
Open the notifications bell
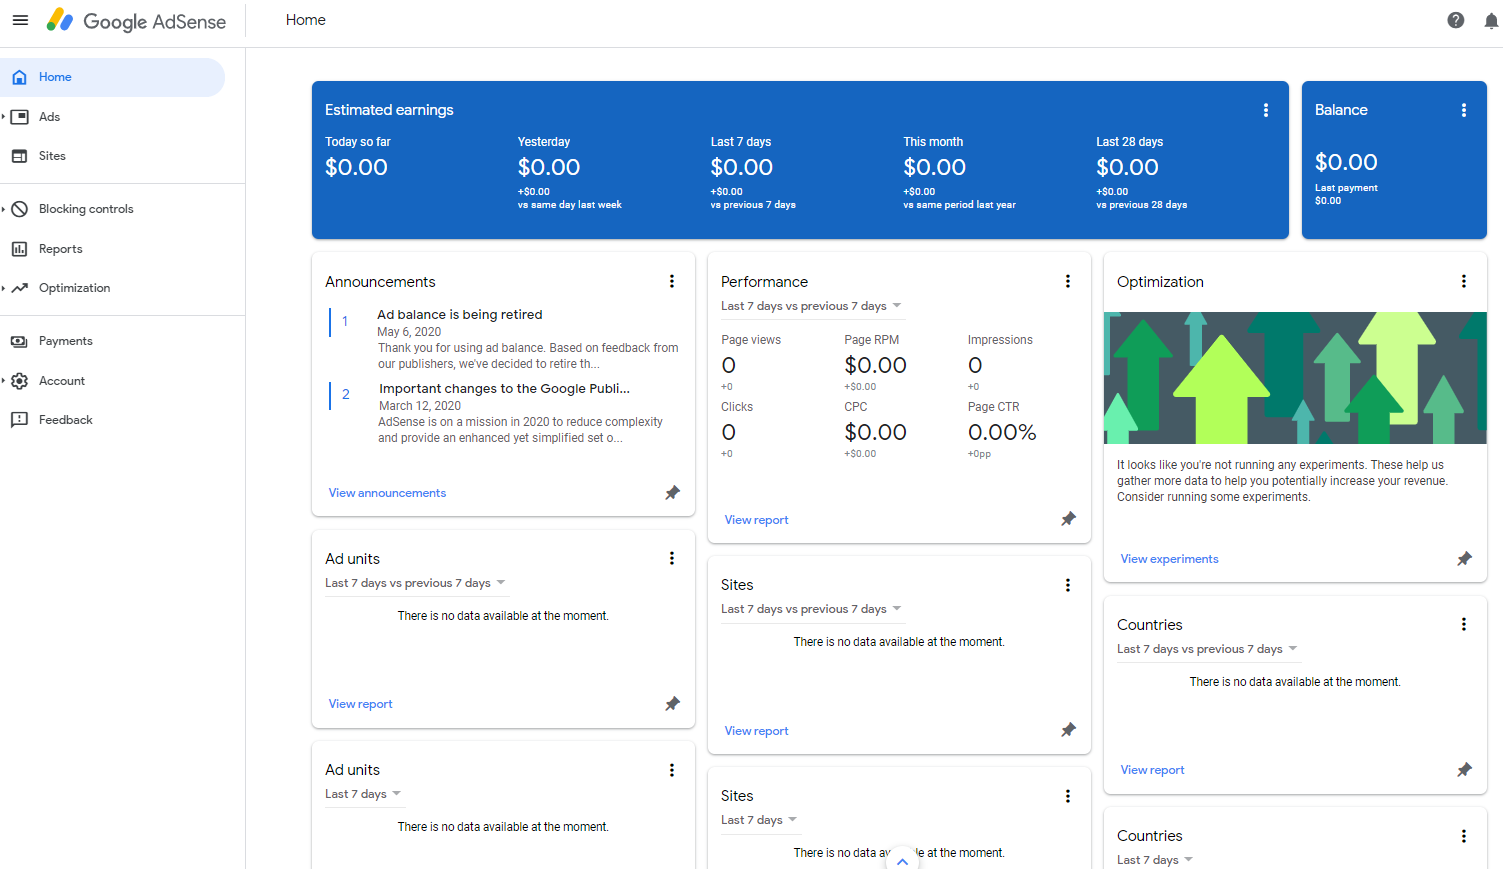click(x=1491, y=21)
